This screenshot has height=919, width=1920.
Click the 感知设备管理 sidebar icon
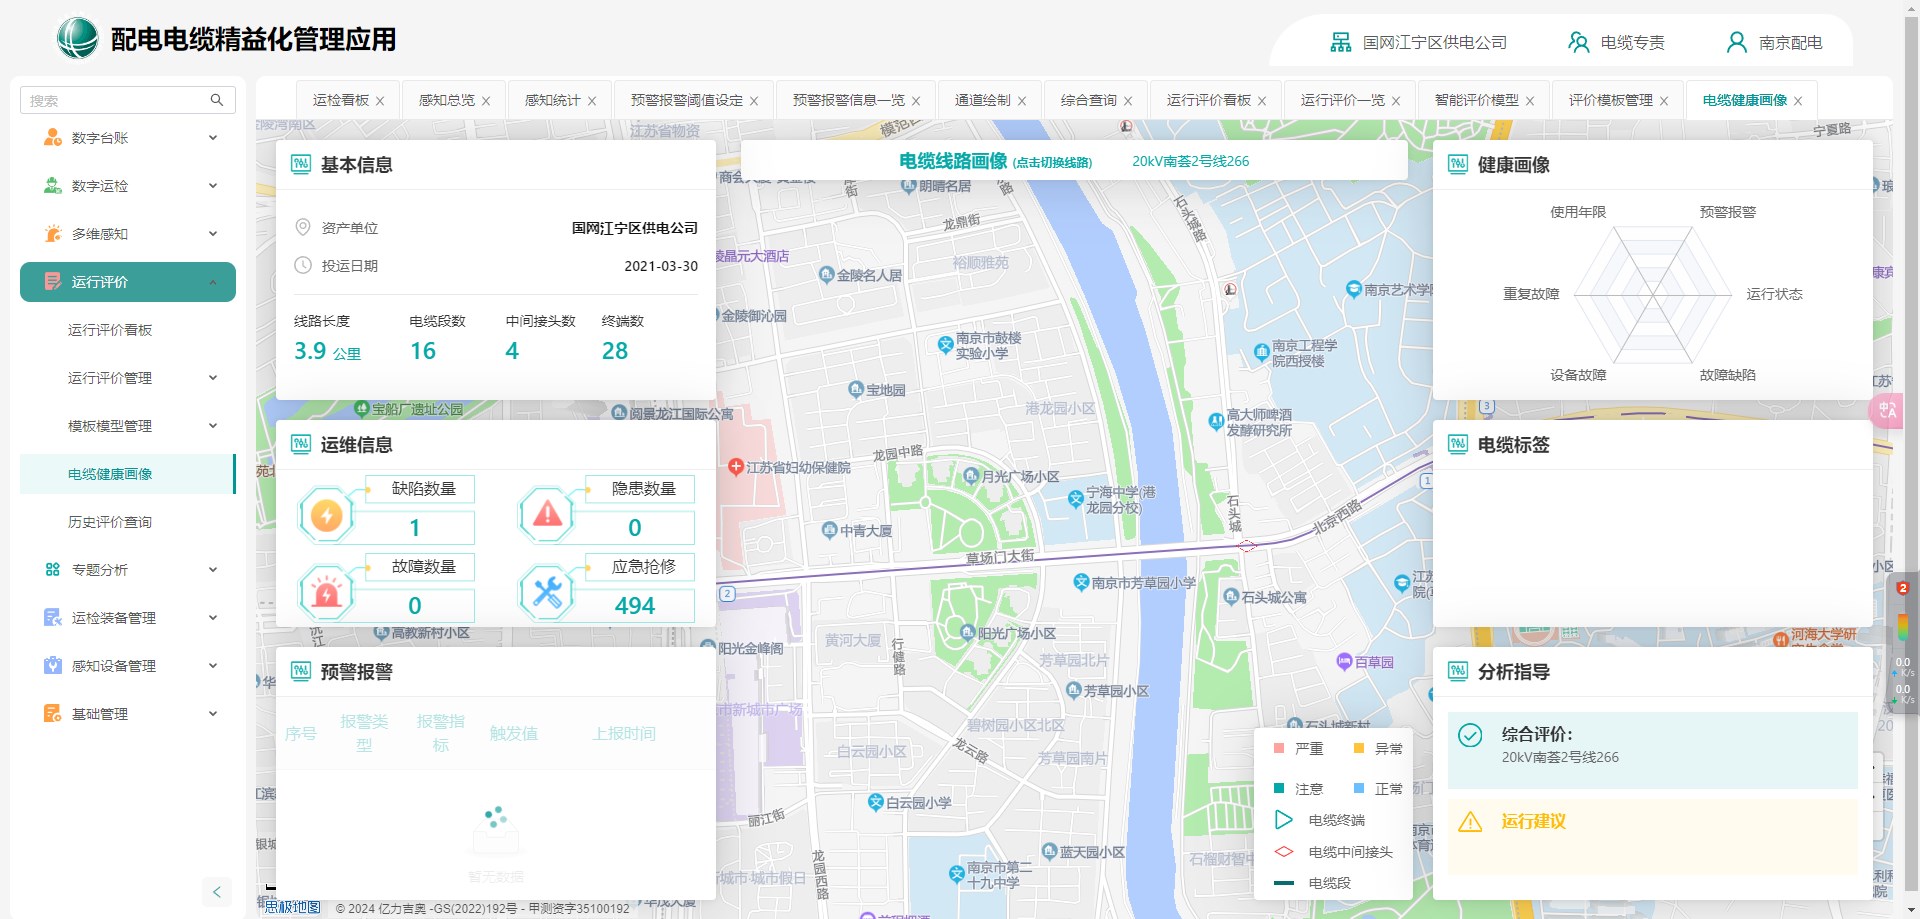click(53, 665)
